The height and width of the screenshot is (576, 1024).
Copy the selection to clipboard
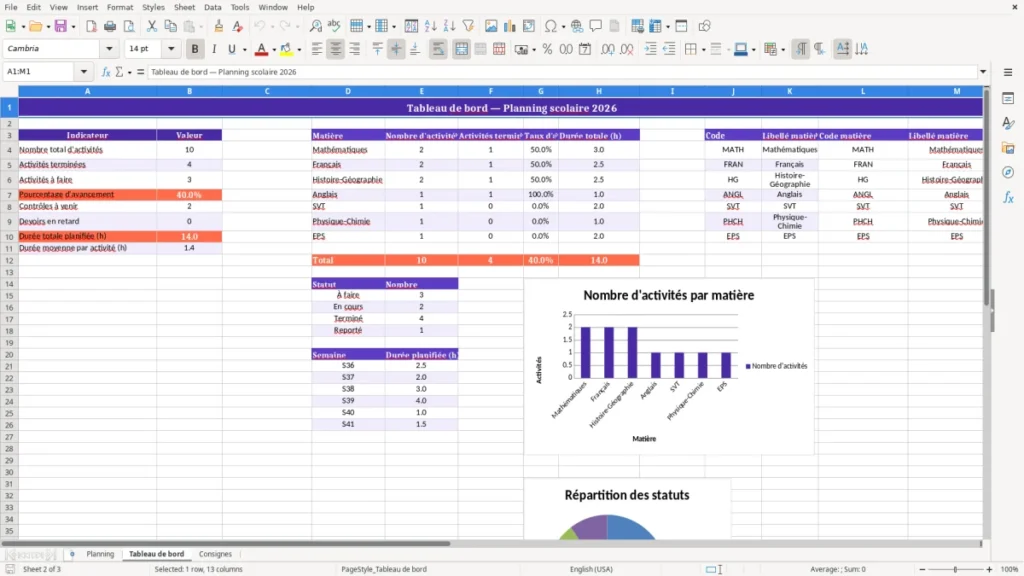click(x=170, y=26)
